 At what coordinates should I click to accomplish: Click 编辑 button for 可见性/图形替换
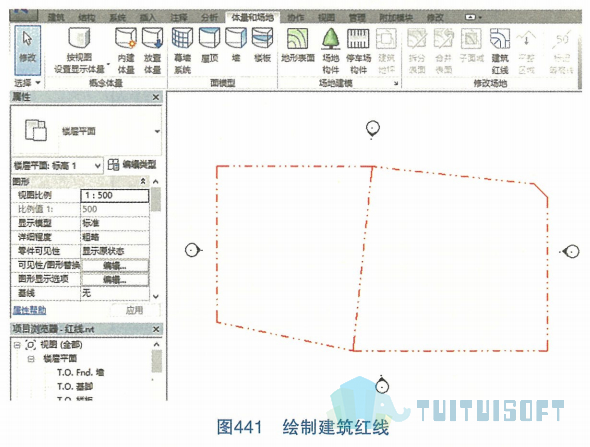pos(115,265)
